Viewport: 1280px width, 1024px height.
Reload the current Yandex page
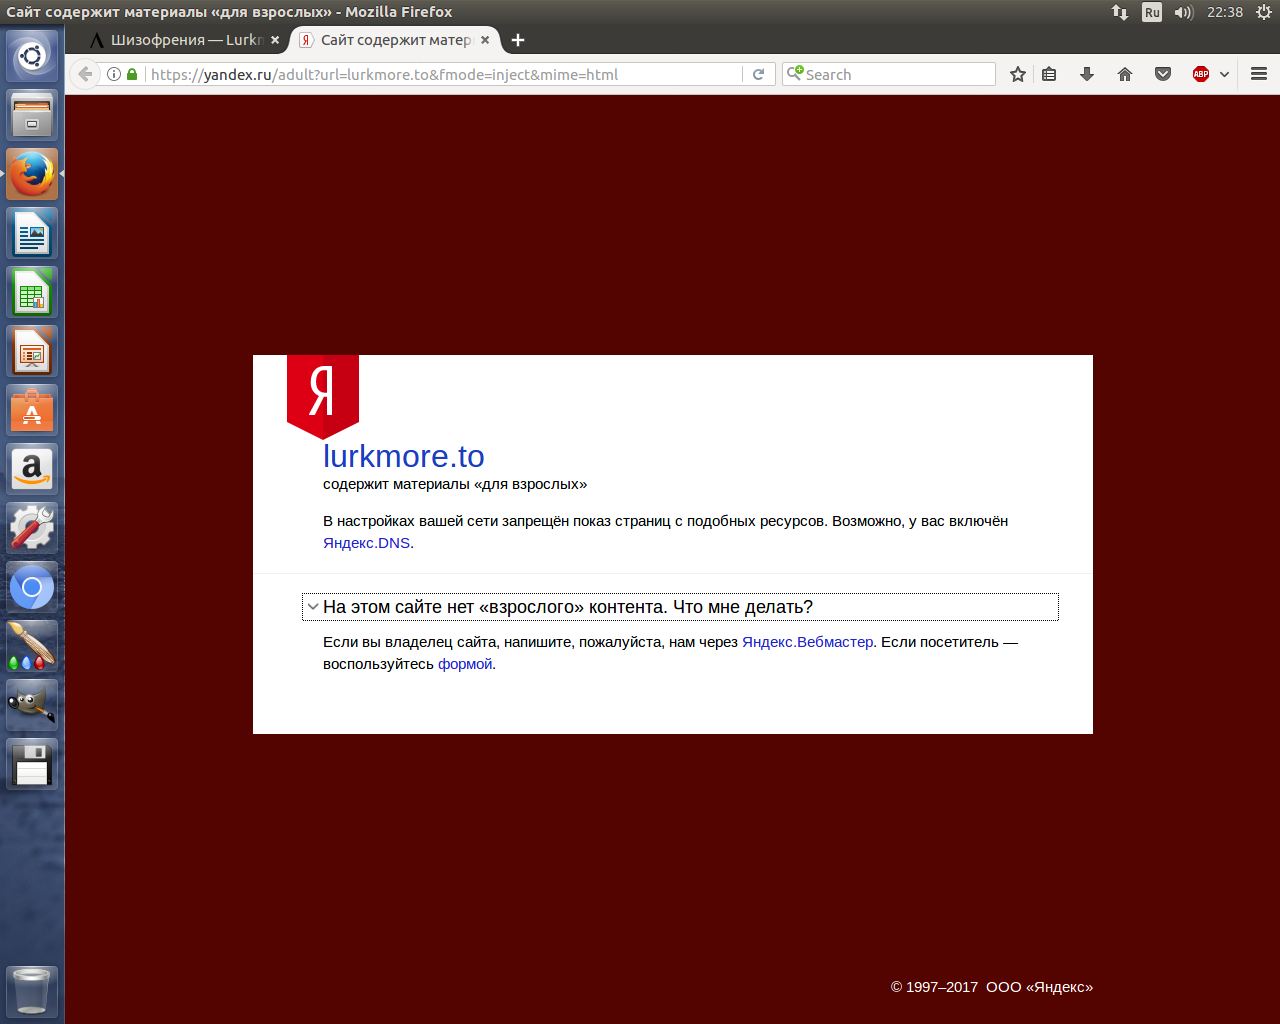[759, 74]
